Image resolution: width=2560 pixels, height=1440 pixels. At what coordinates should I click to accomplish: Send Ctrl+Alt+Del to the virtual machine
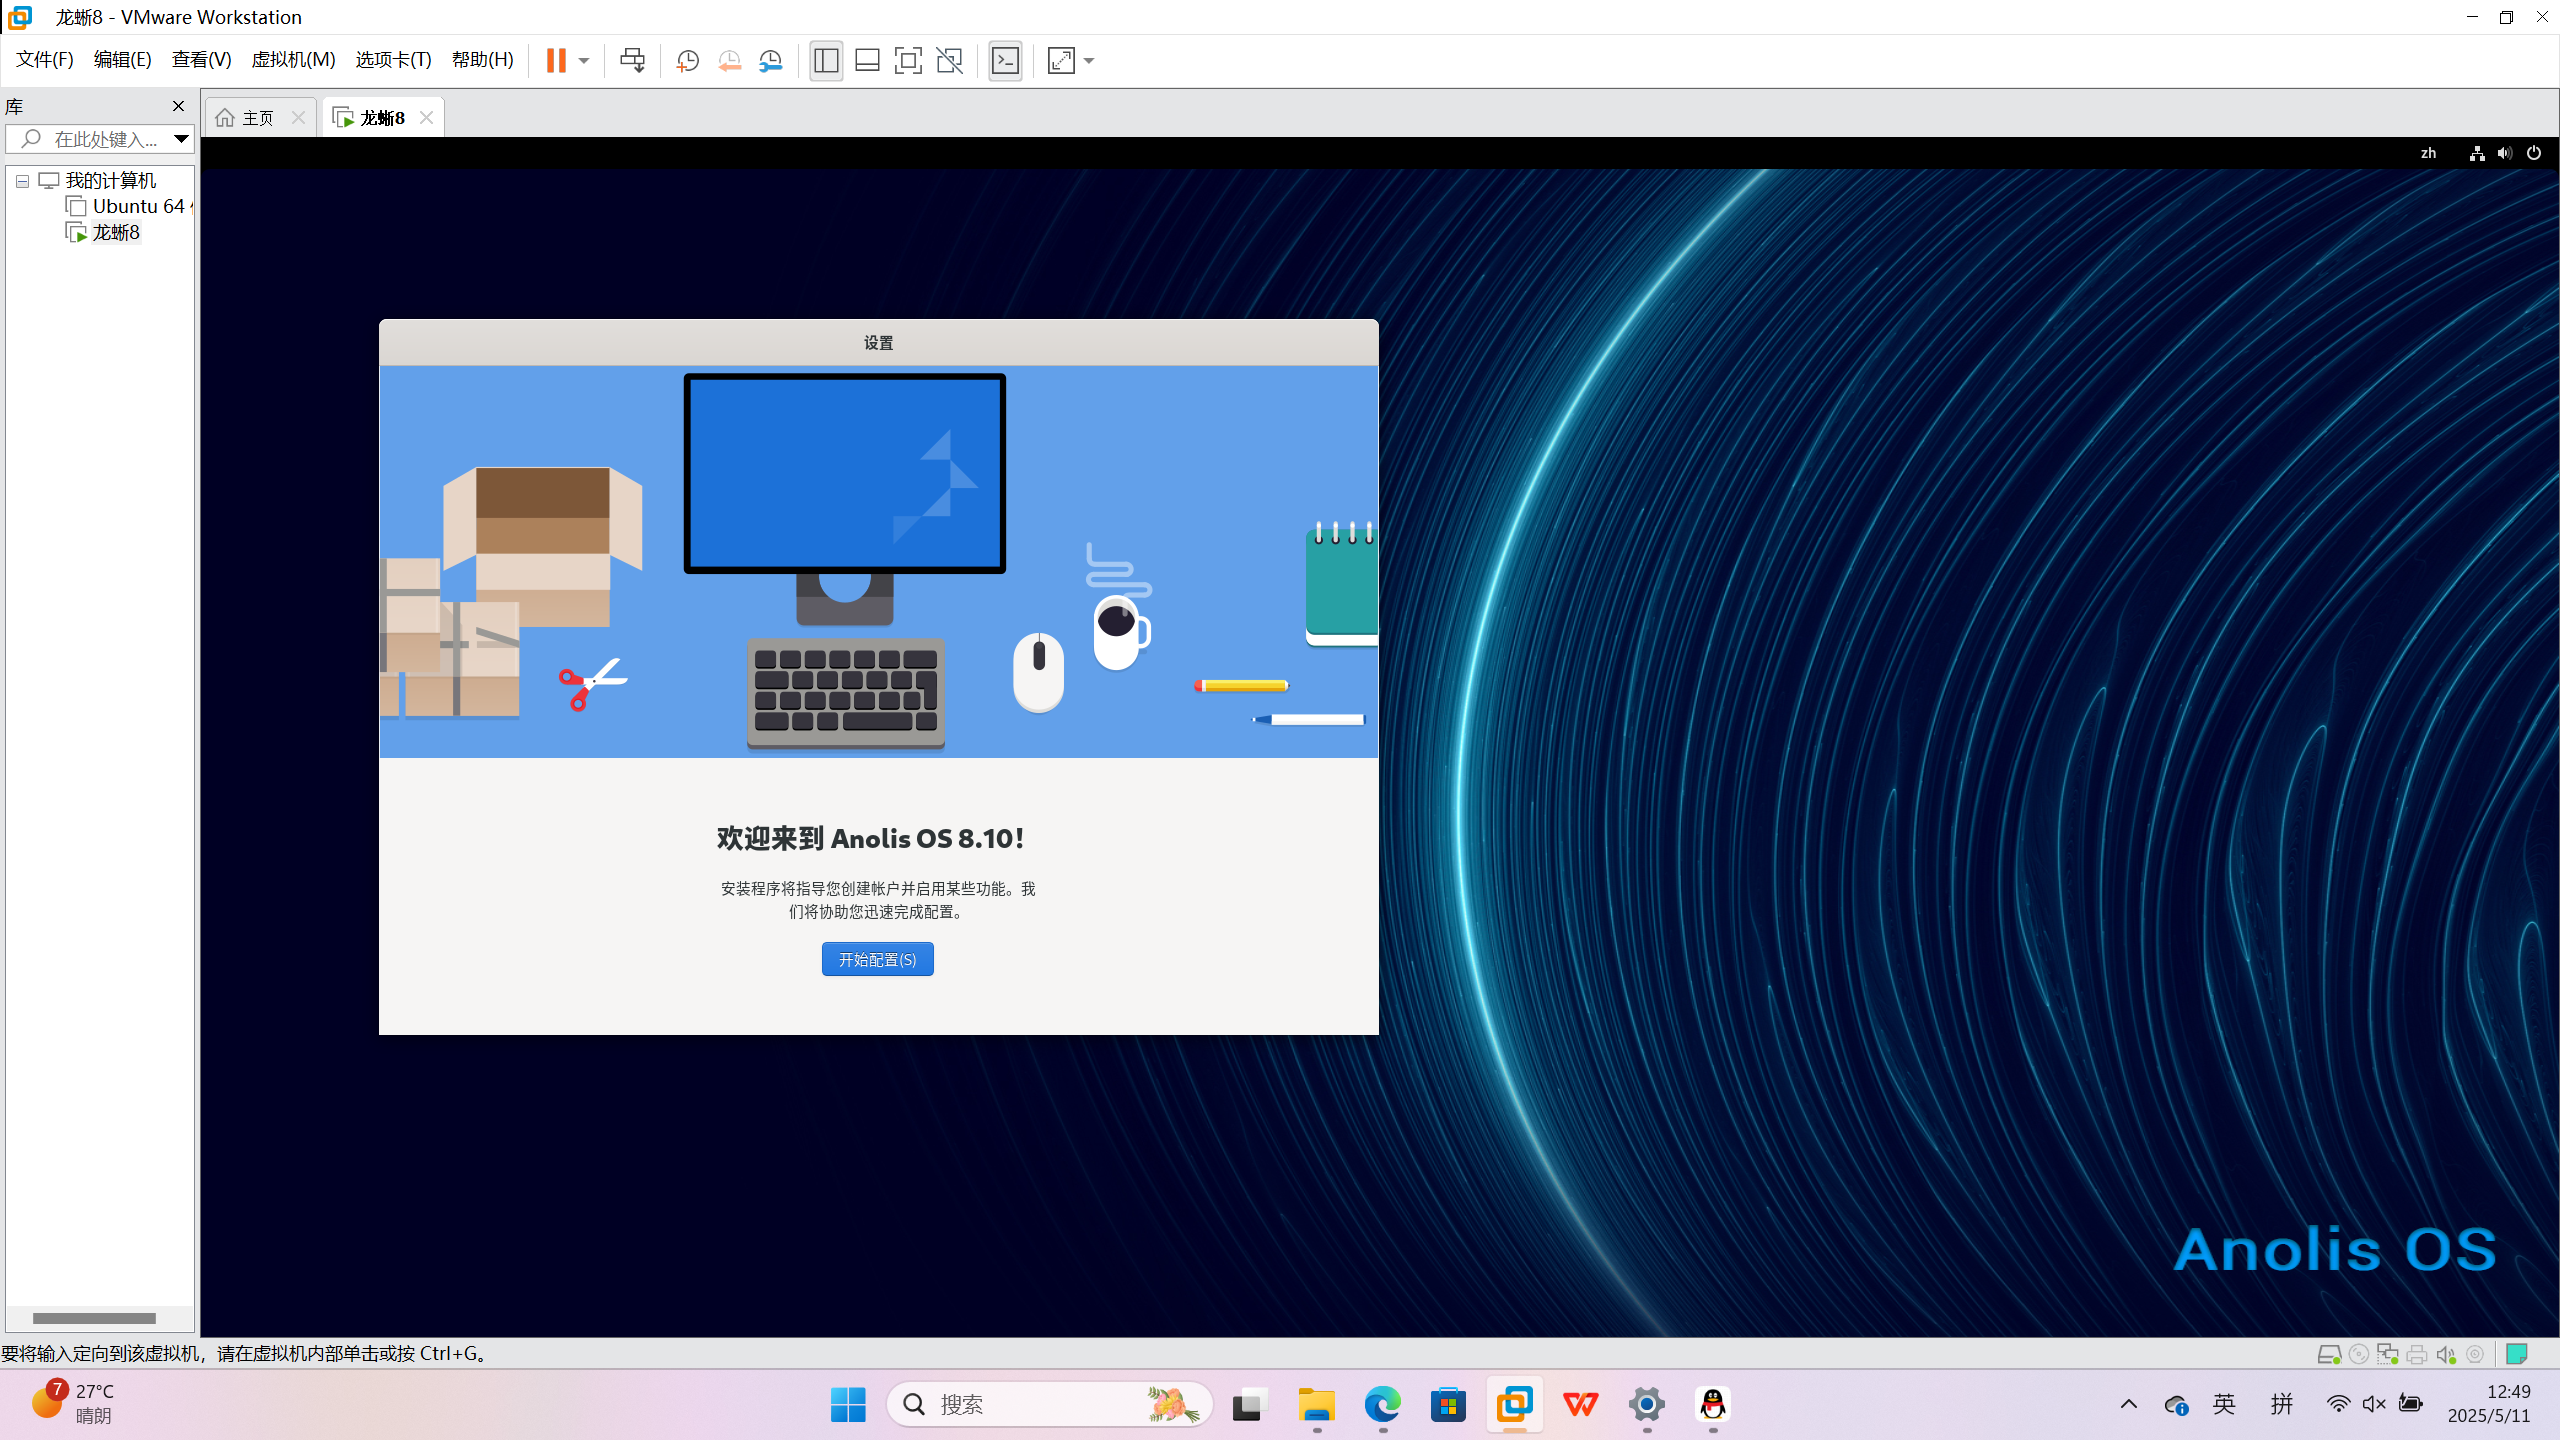coord(632,61)
